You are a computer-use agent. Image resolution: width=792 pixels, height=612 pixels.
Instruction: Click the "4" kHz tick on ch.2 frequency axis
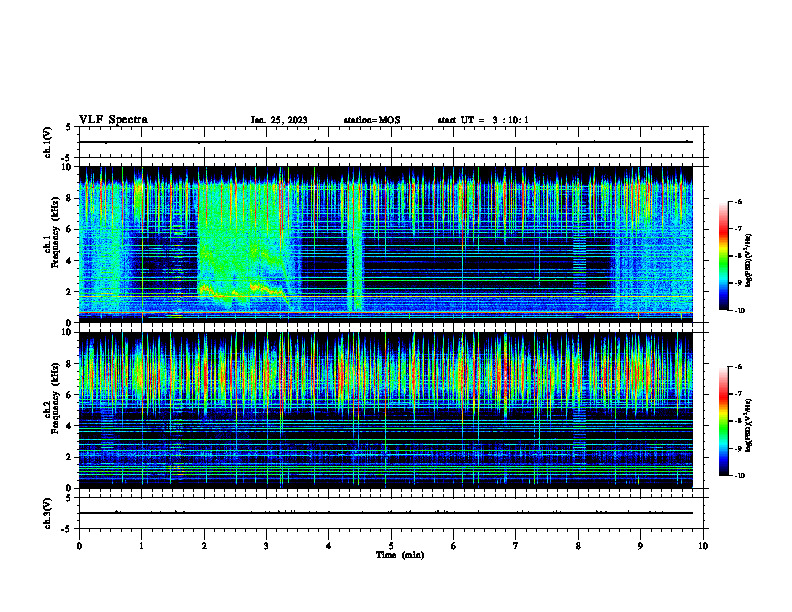point(69,426)
